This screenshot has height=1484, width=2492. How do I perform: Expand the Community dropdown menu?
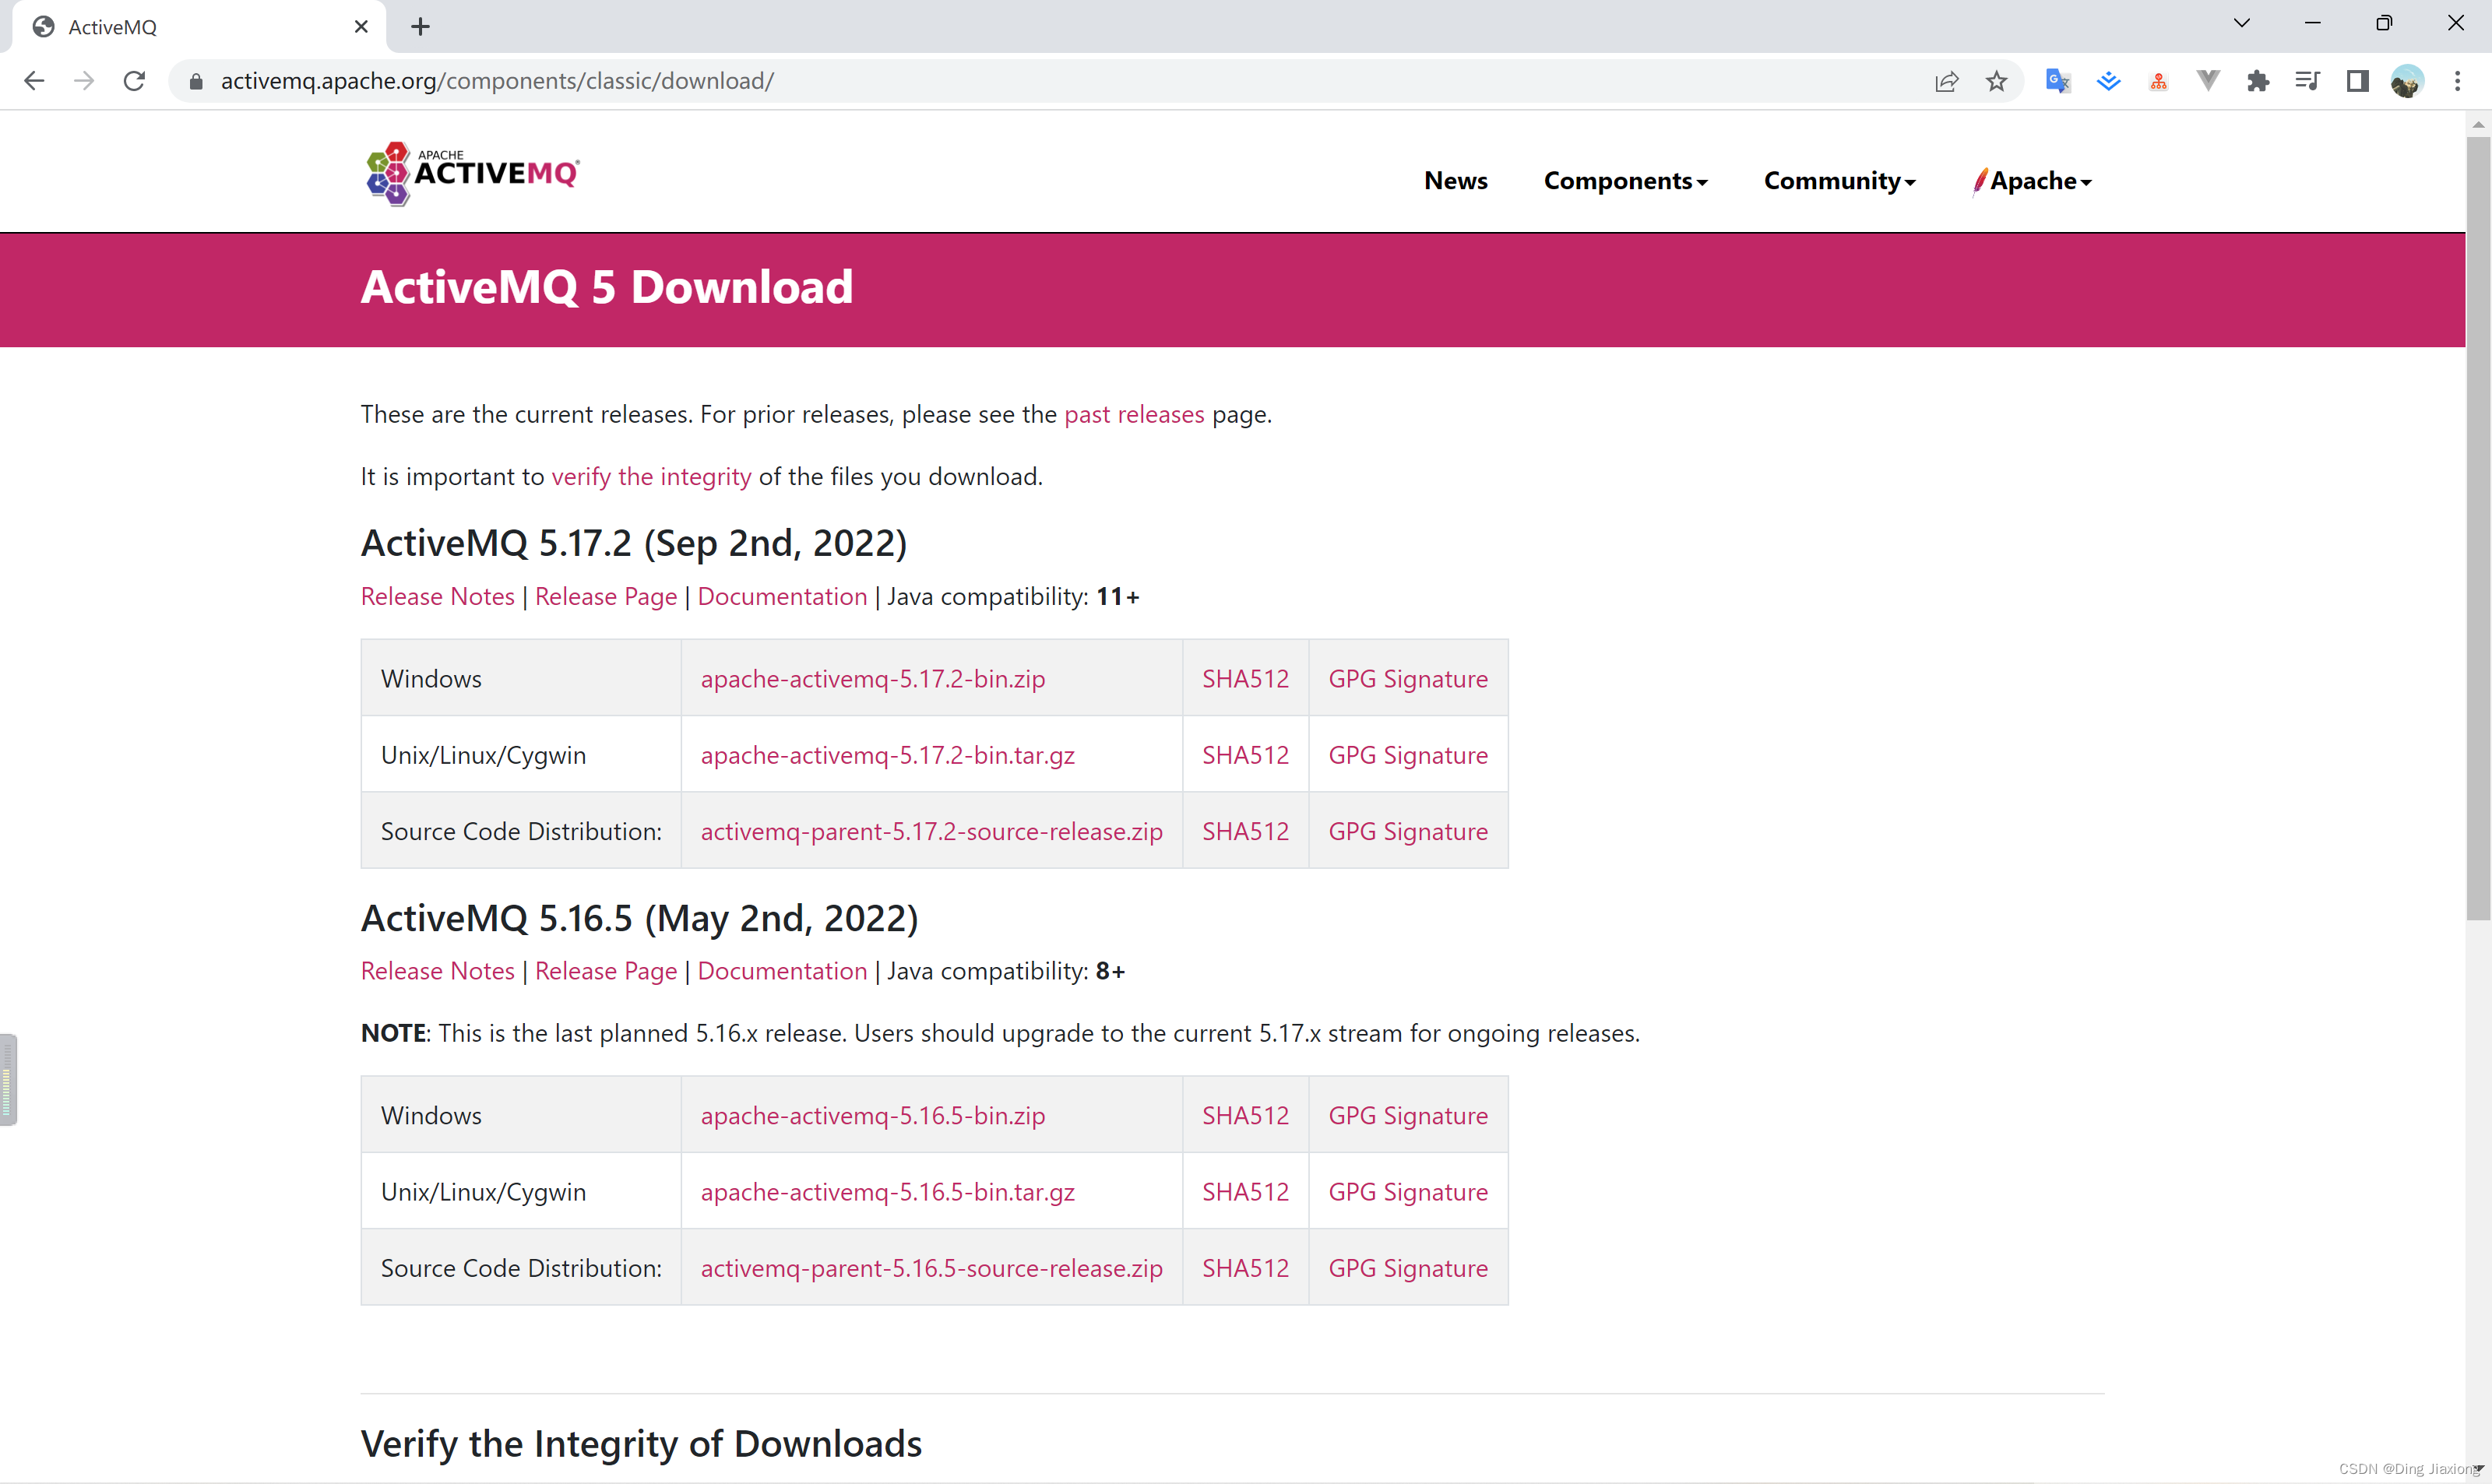click(1839, 181)
